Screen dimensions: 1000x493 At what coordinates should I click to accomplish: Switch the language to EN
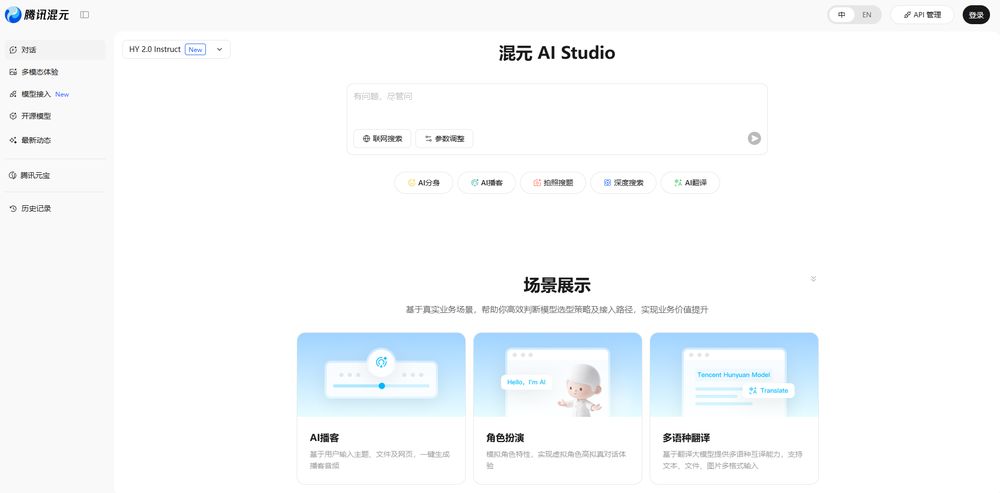867,15
